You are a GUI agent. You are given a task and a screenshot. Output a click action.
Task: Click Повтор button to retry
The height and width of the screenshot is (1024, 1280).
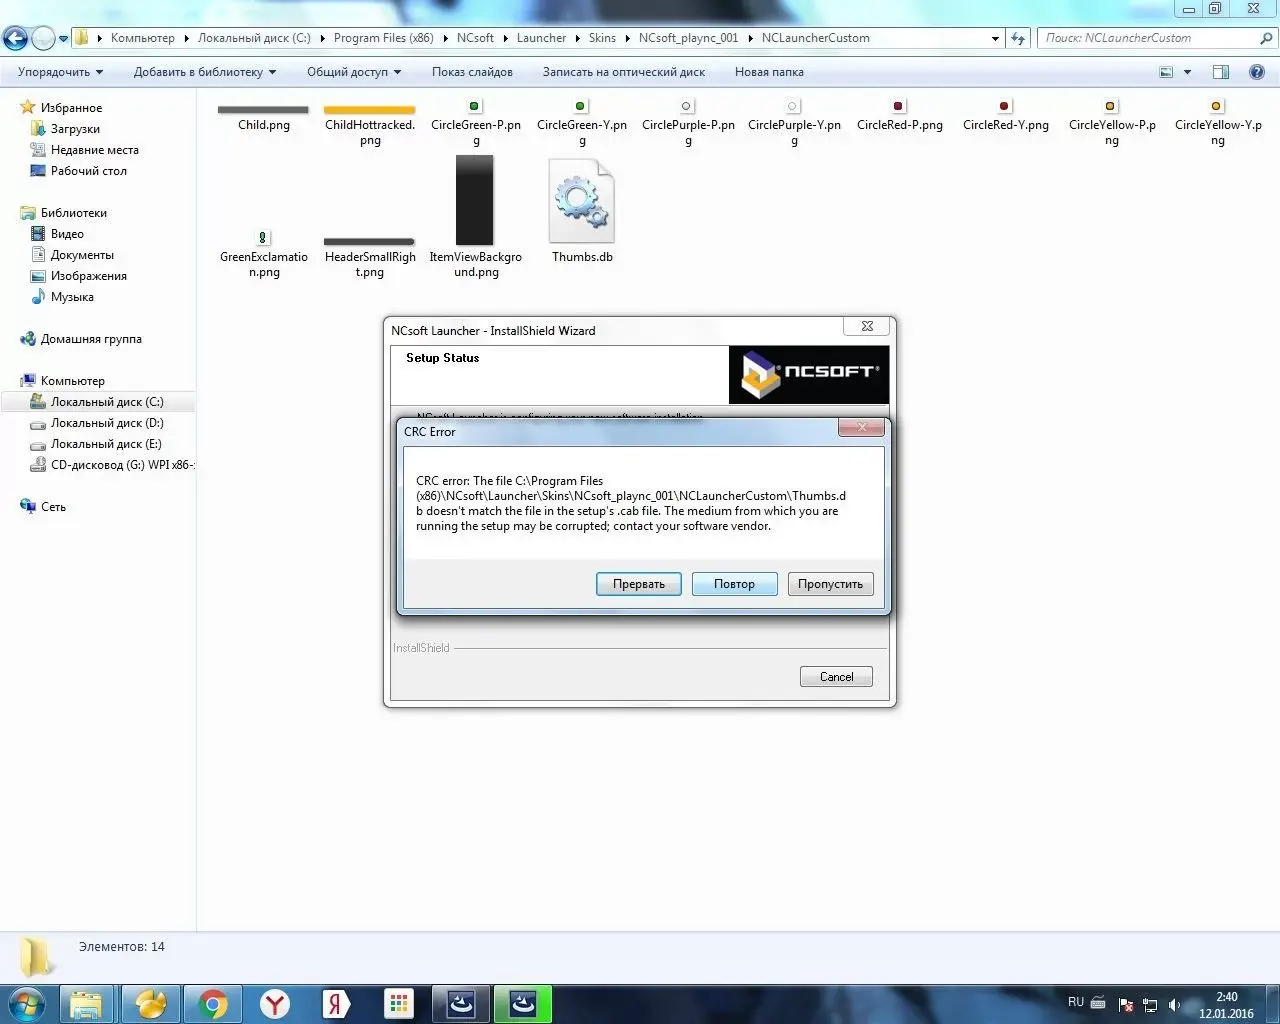(x=735, y=584)
